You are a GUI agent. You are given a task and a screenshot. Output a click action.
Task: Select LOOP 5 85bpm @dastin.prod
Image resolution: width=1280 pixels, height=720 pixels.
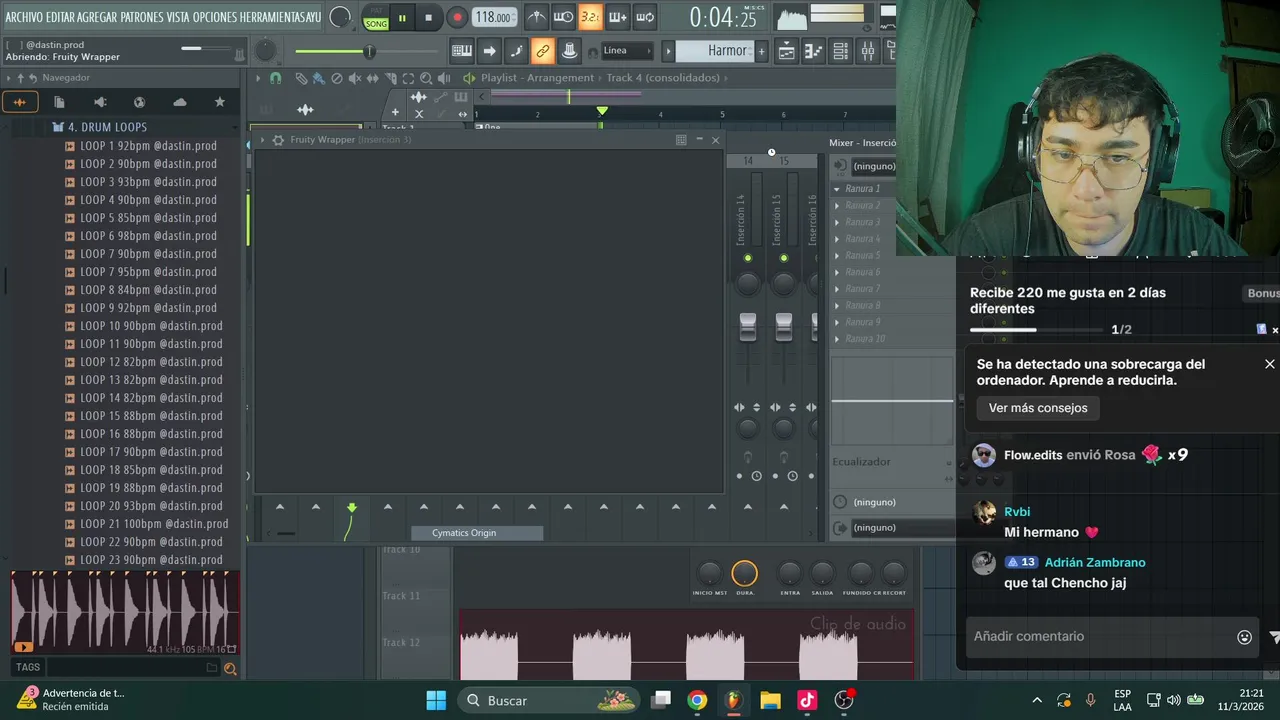[x=148, y=218]
